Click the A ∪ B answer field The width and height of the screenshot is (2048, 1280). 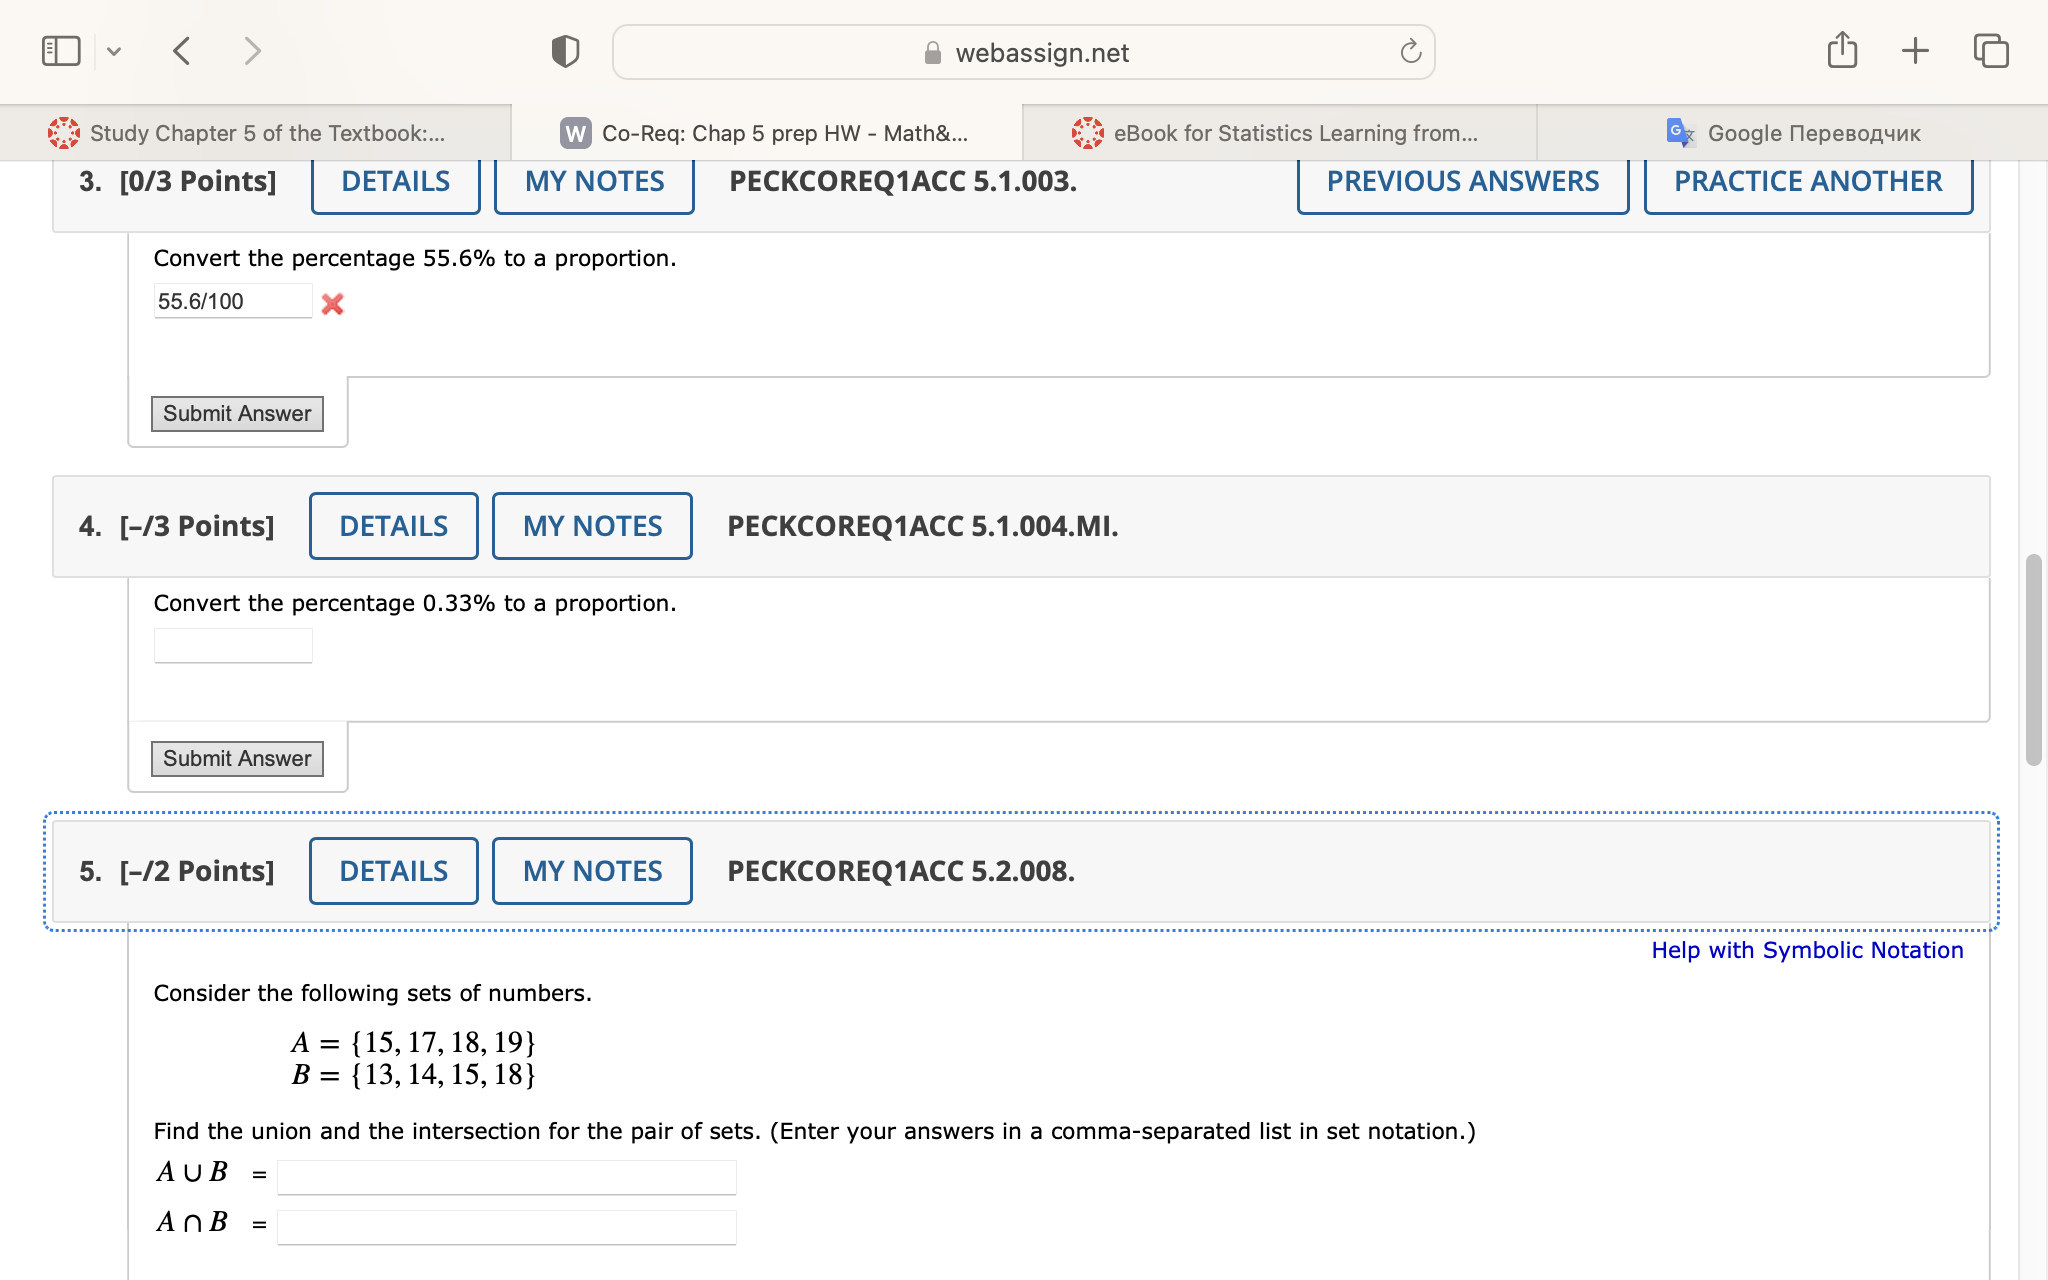tap(507, 1177)
